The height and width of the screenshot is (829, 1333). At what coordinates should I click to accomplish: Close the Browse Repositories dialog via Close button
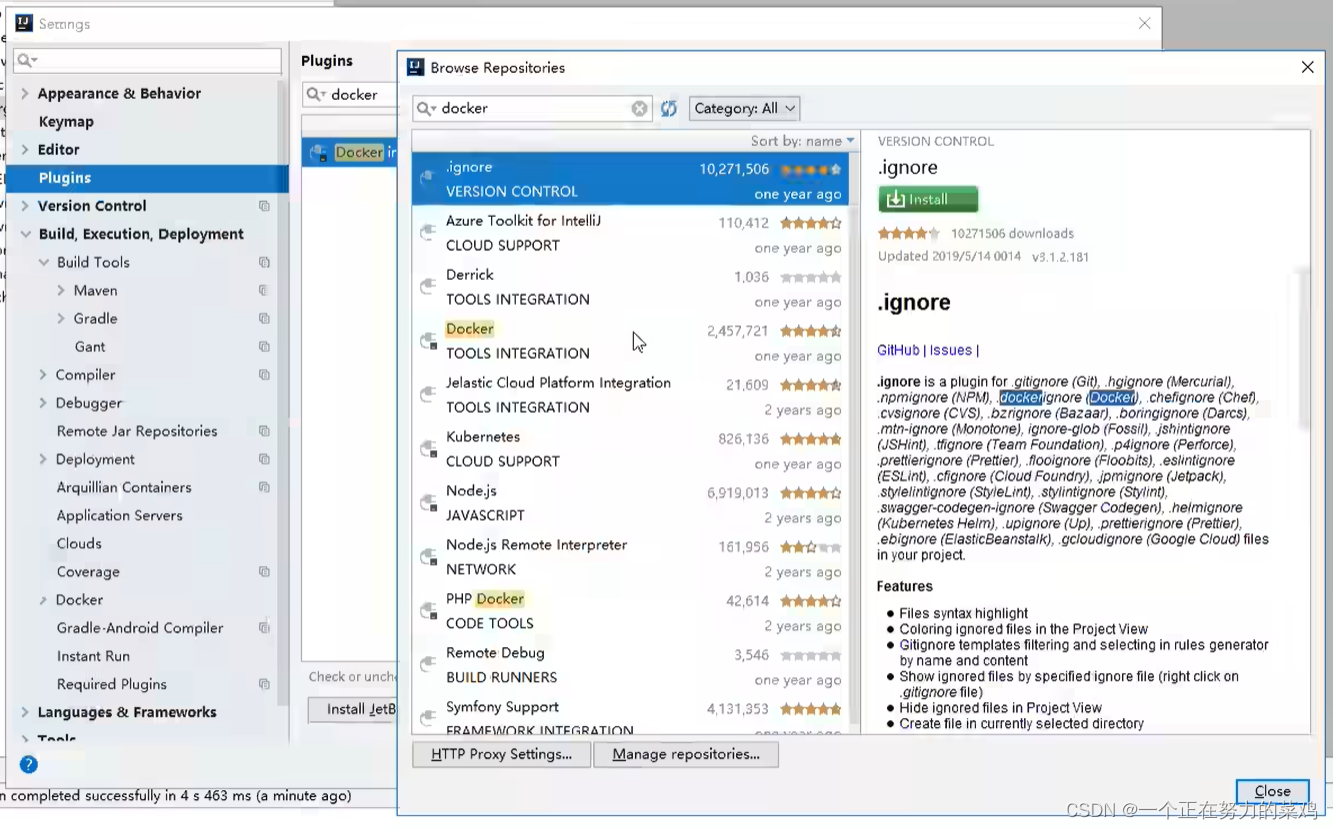1272,791
